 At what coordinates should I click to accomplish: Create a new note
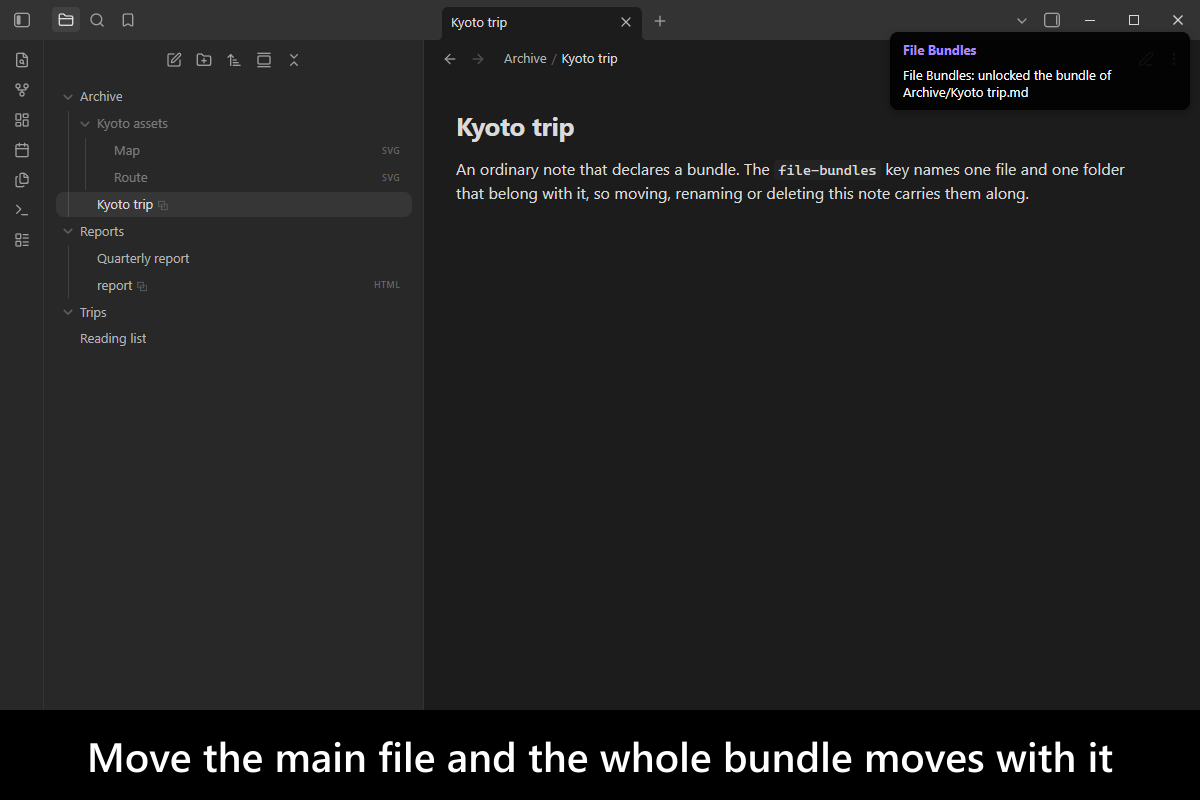[x=174, y=60]
